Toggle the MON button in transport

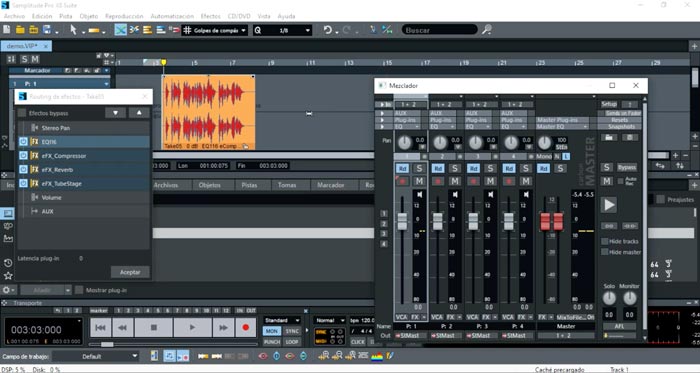(x=271, y=332)
